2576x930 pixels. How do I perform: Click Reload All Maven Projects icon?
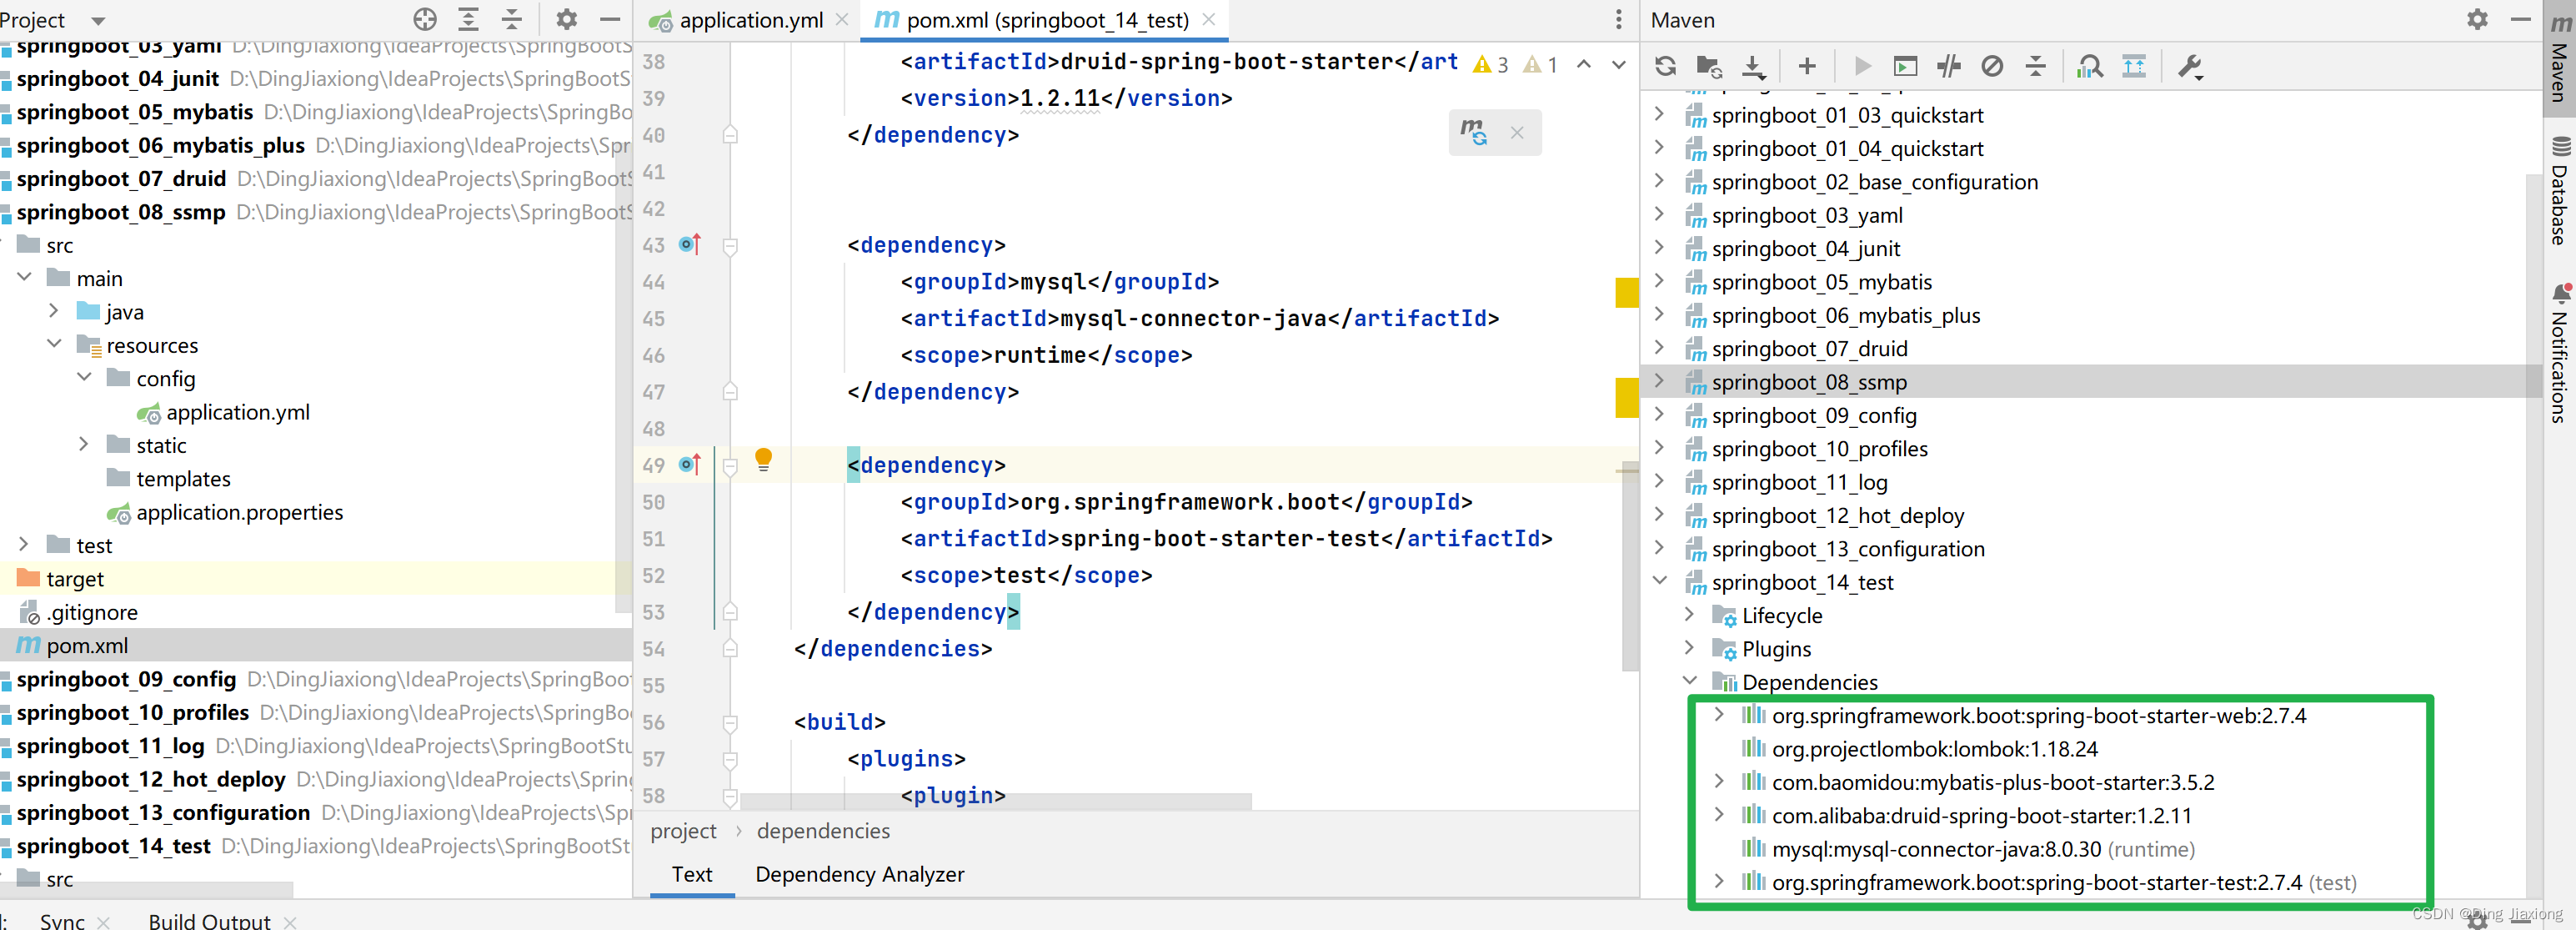[x=1665, y=66]
